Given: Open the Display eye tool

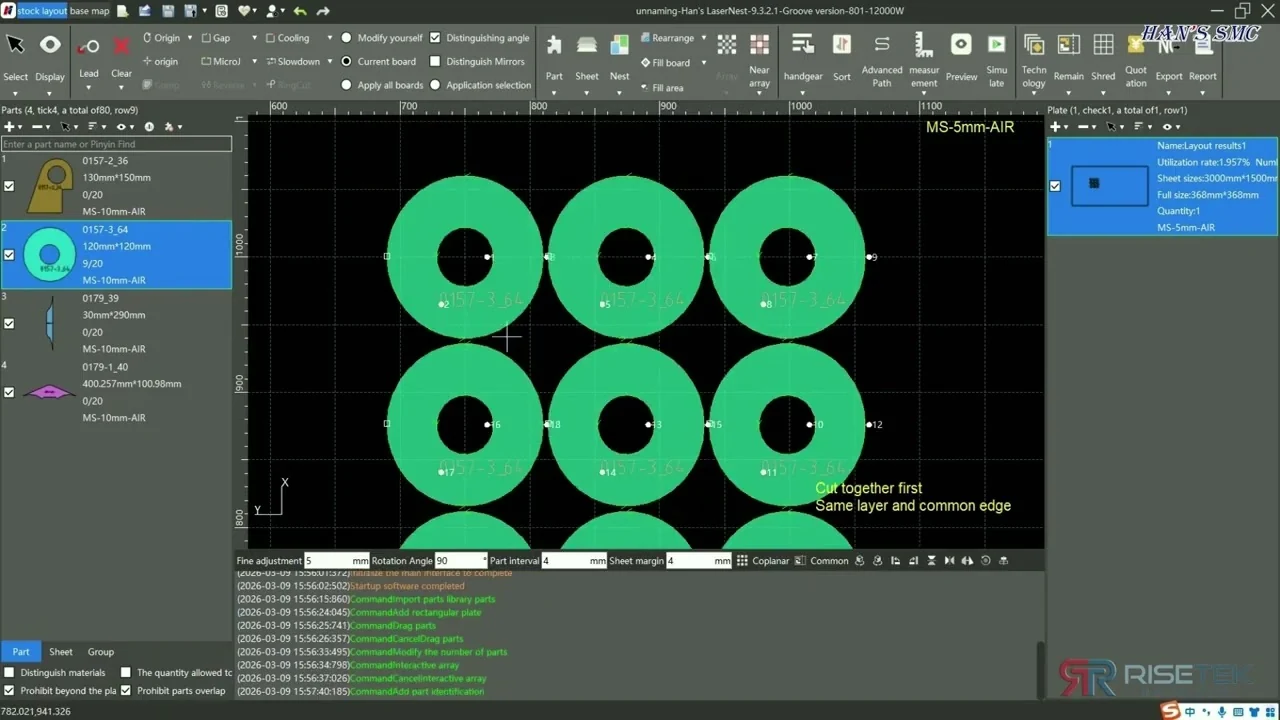Looking at the screenshot, I should tap(50, 46).
